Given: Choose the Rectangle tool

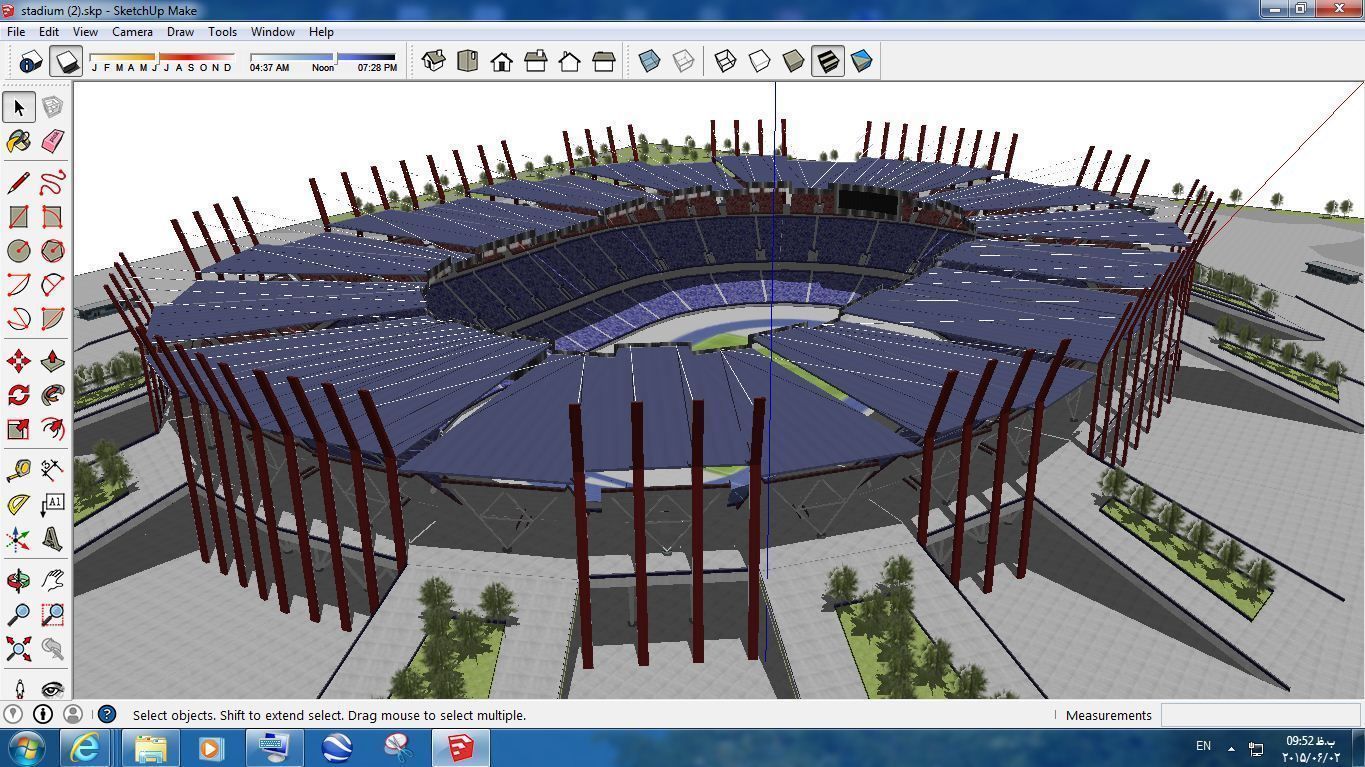Looking at the screenshot, I should [18, 216].
